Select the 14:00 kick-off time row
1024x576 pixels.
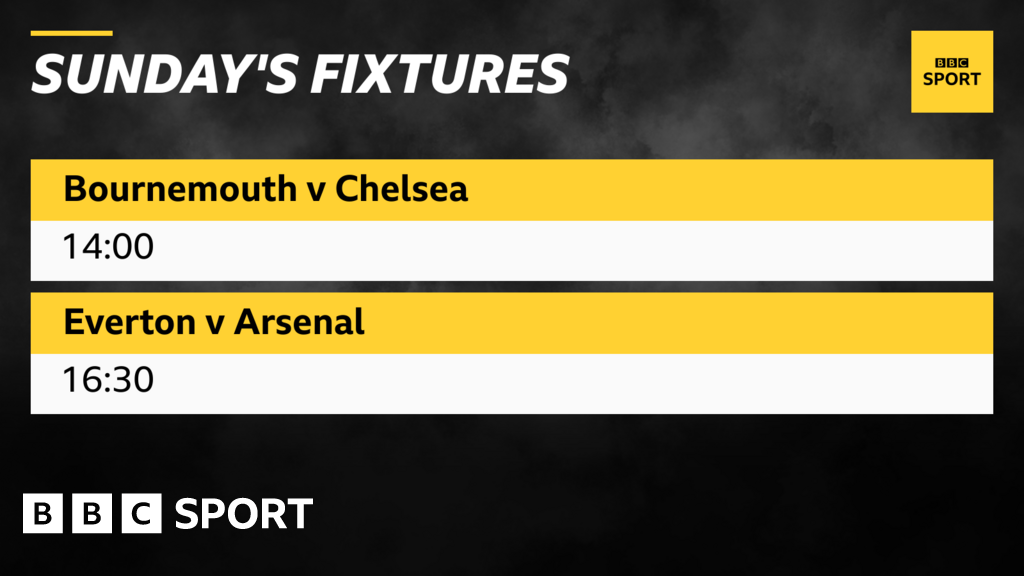click(x=512, y=250)
